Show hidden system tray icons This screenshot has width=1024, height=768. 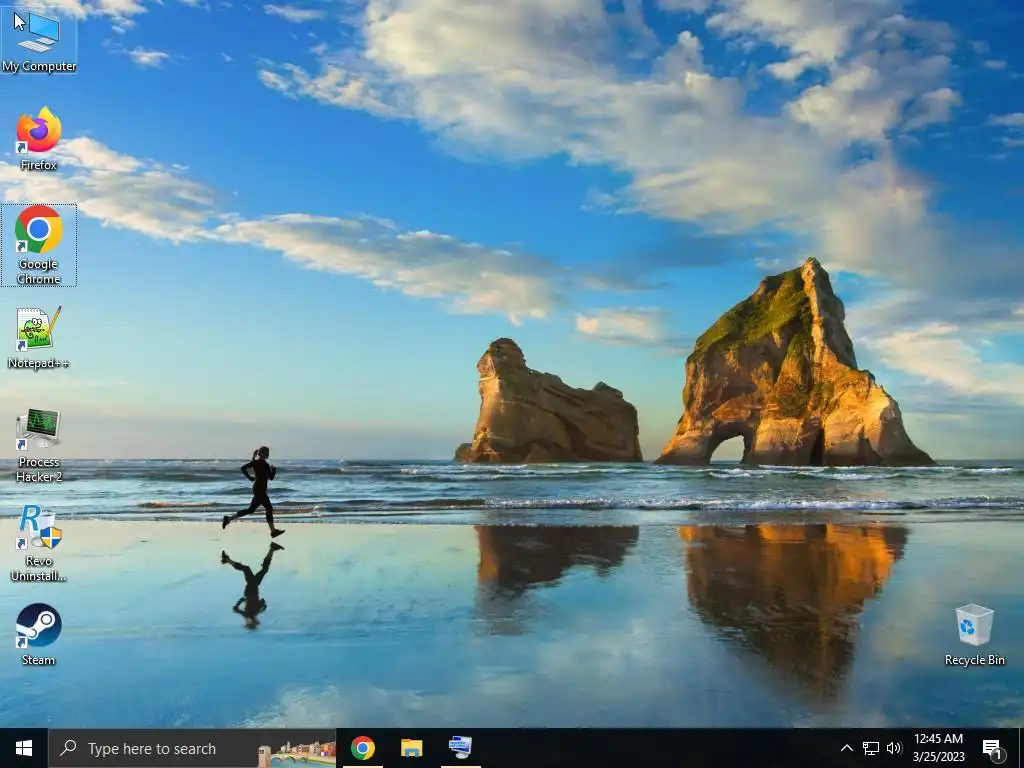(x=846, y=748)
